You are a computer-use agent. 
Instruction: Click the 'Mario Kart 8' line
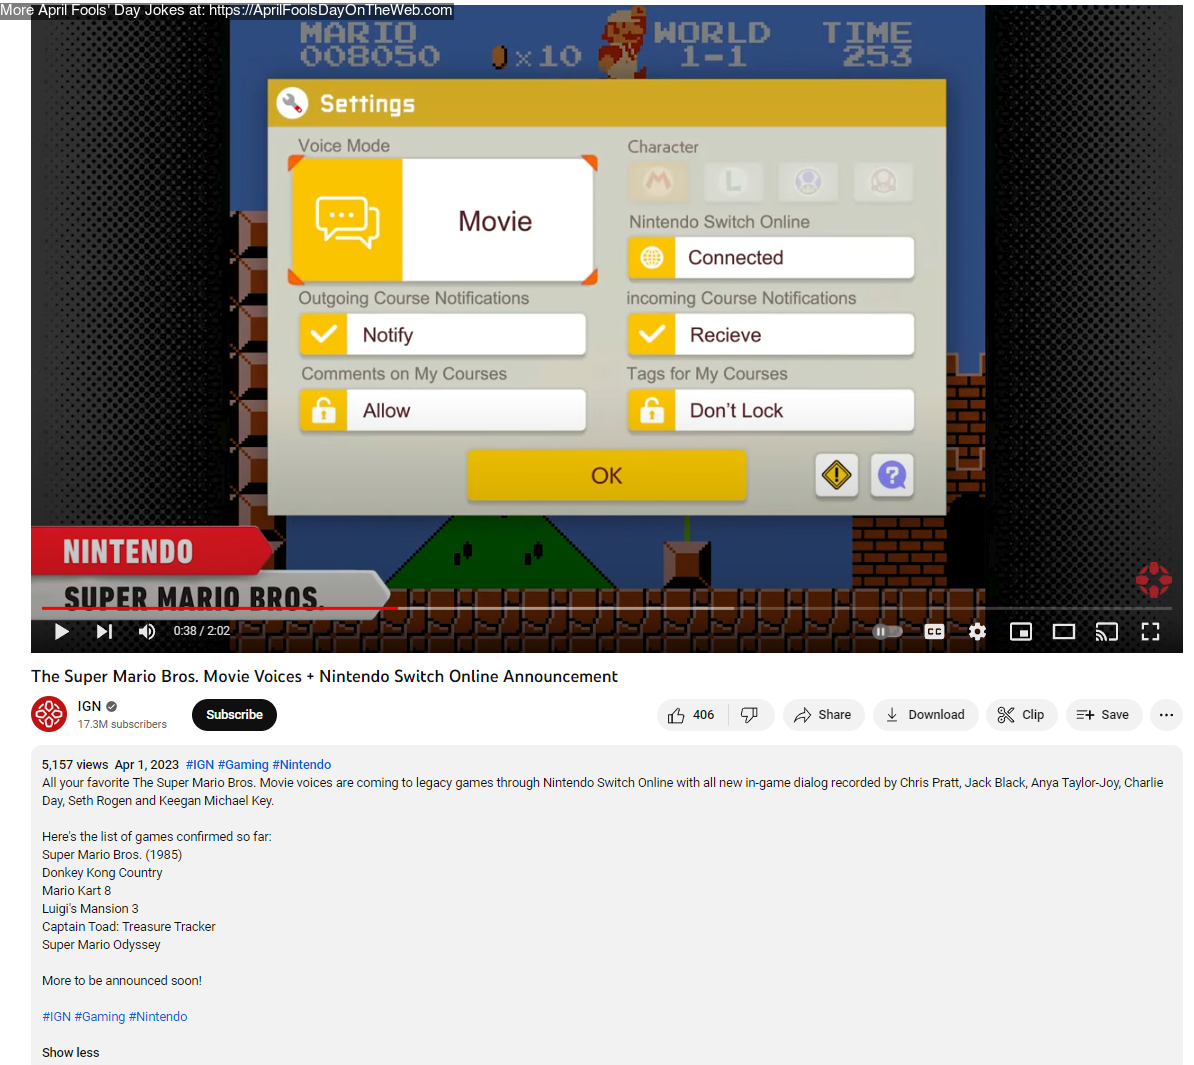click(x=76, y=891)
